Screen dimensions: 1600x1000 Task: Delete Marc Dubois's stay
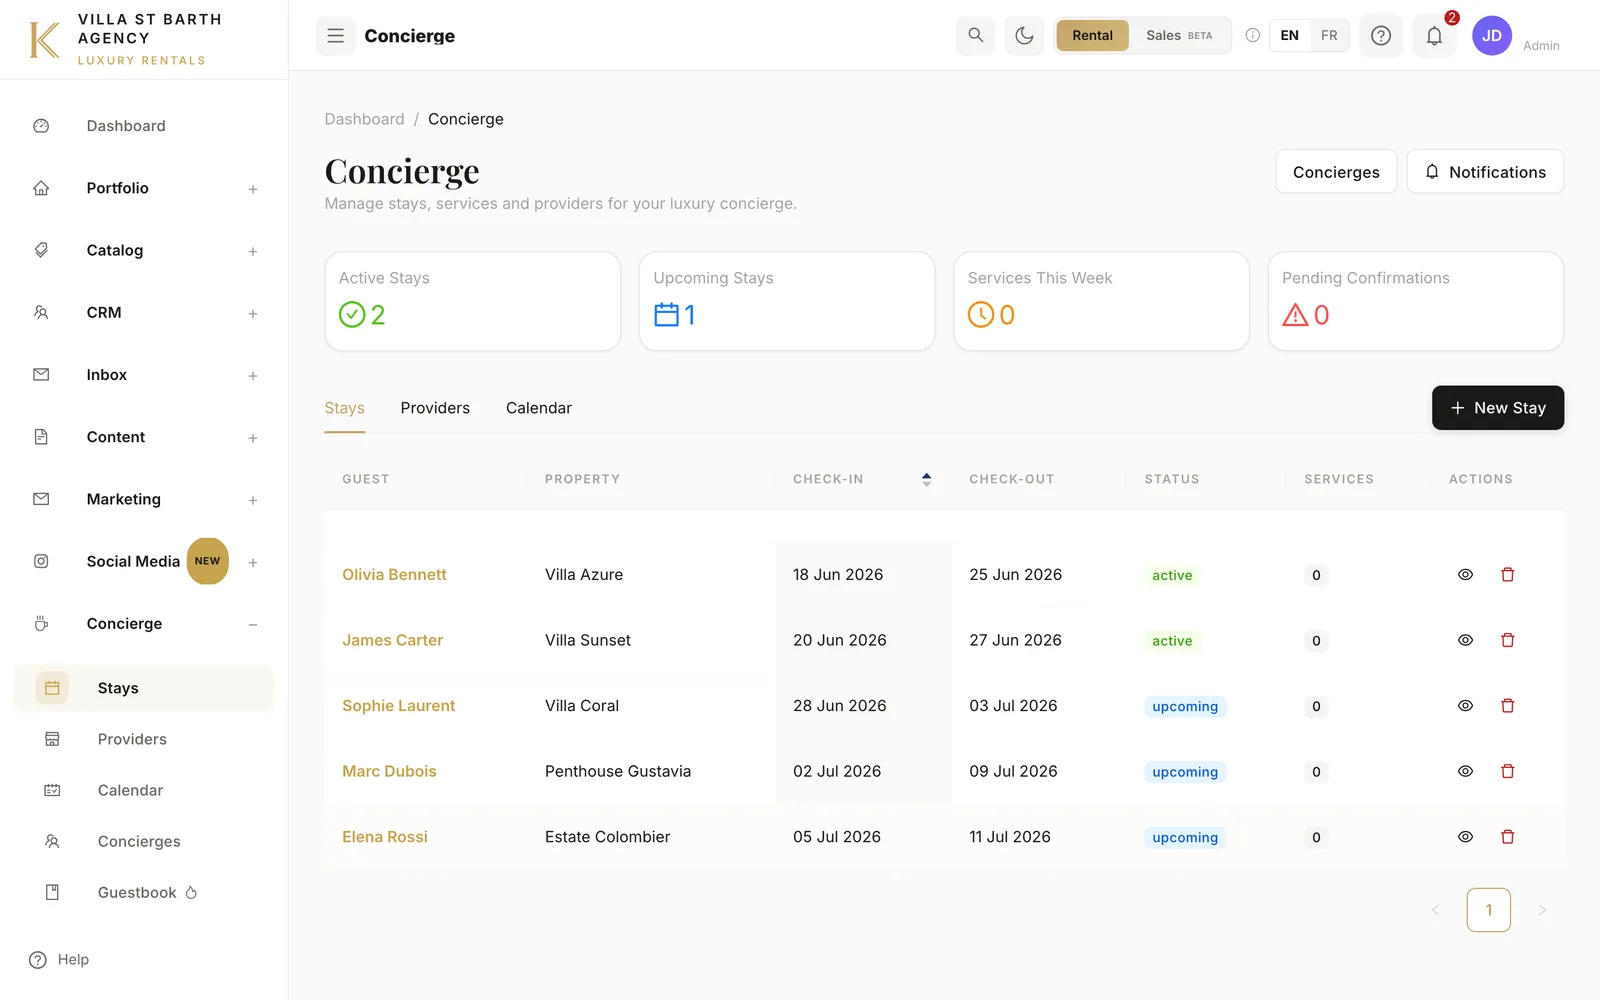[1507, 771]
